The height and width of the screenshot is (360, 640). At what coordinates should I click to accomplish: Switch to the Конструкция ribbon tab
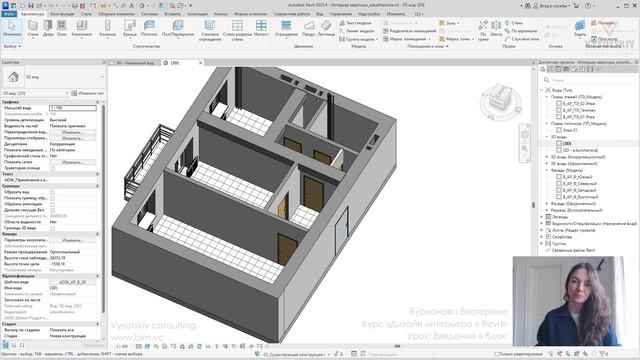point(62,14)
